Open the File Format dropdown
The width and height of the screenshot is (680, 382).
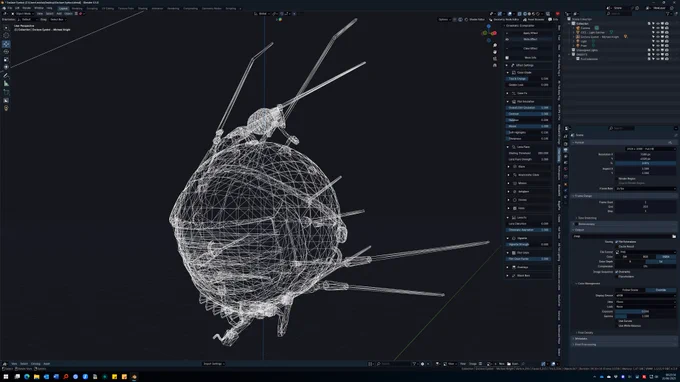(x=646, y=252)
